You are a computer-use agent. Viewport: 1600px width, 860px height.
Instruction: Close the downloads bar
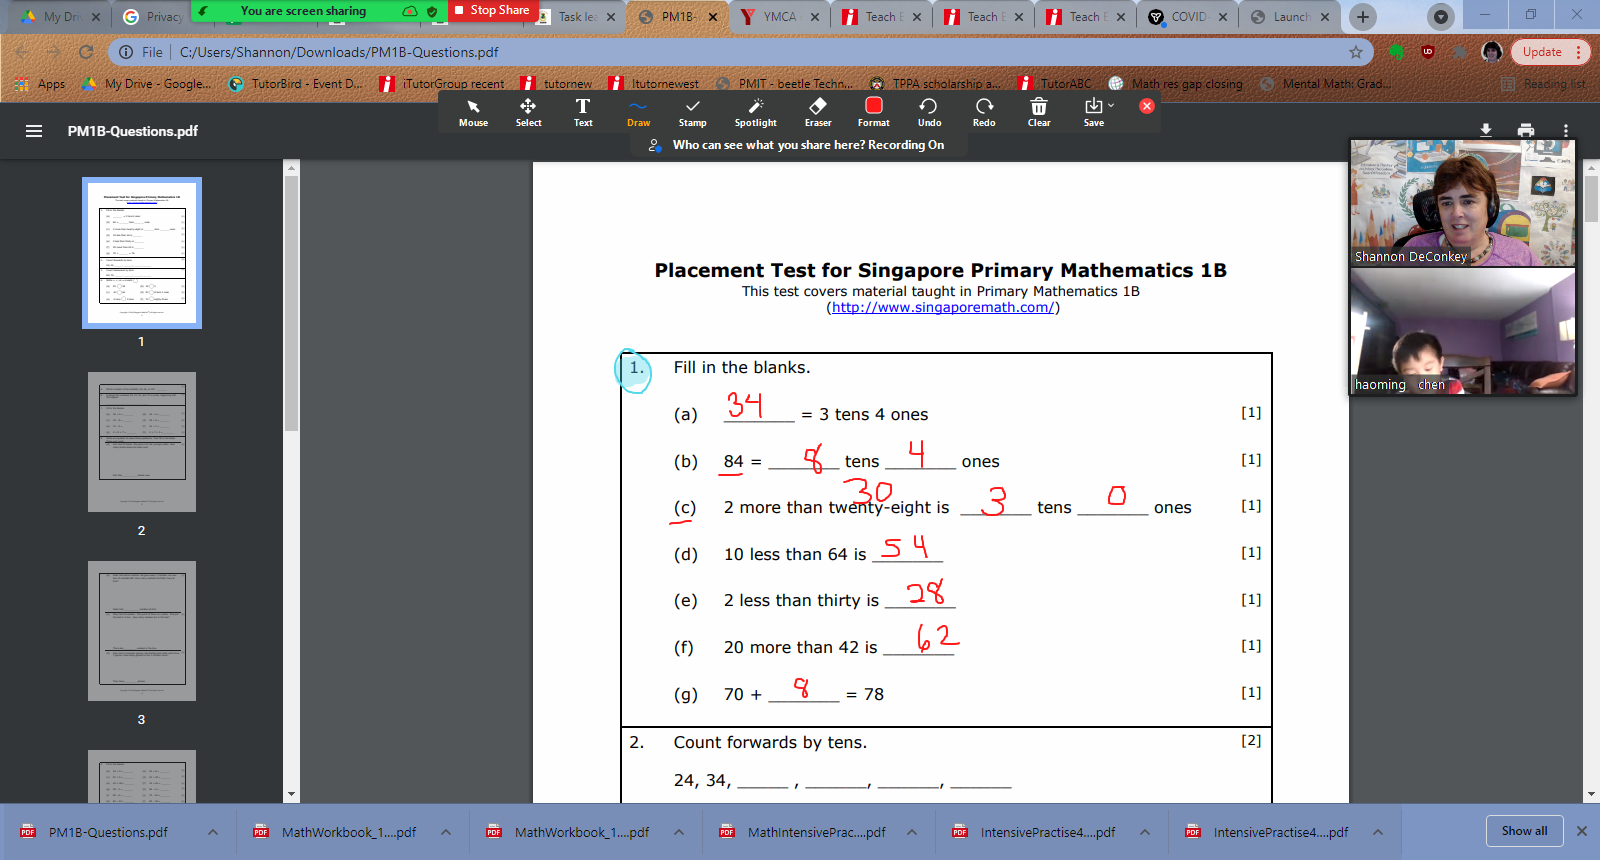(x=1582, y=831)
